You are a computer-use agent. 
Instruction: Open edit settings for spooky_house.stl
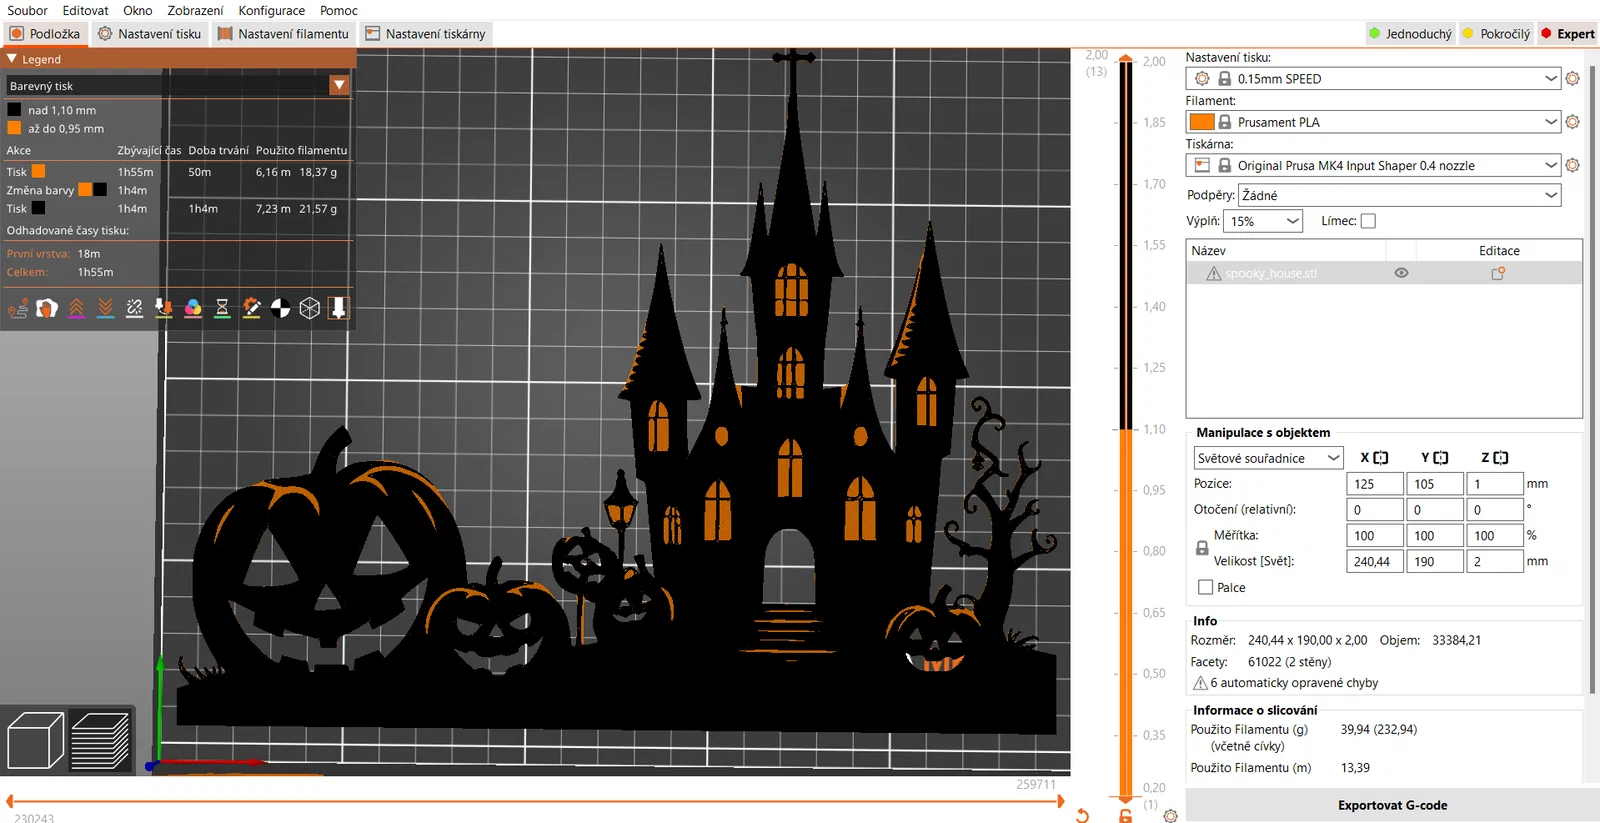tap(1498, 273)
